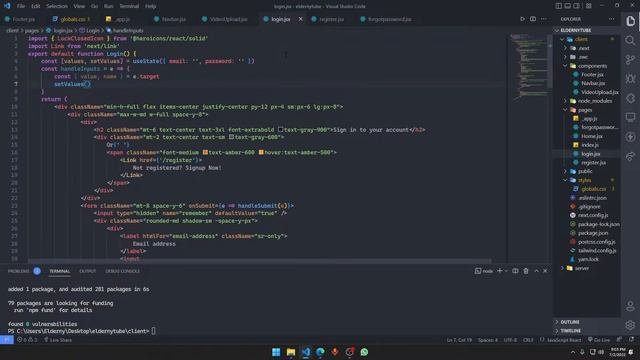Open the text-gray-900 color swatch

coord(280,129)
